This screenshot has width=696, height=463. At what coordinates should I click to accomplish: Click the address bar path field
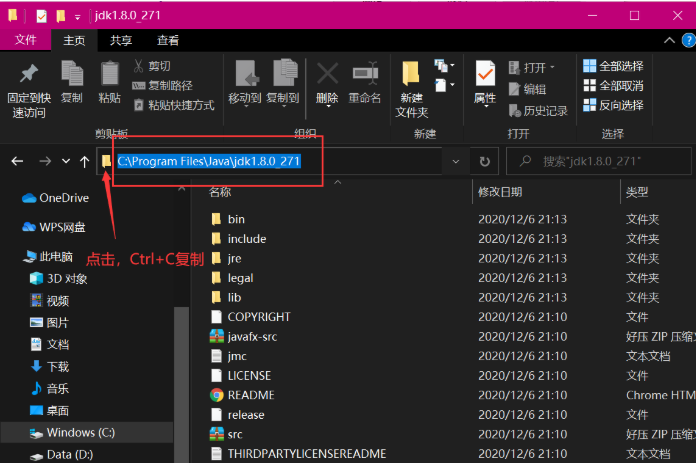[x=269, y=162]
